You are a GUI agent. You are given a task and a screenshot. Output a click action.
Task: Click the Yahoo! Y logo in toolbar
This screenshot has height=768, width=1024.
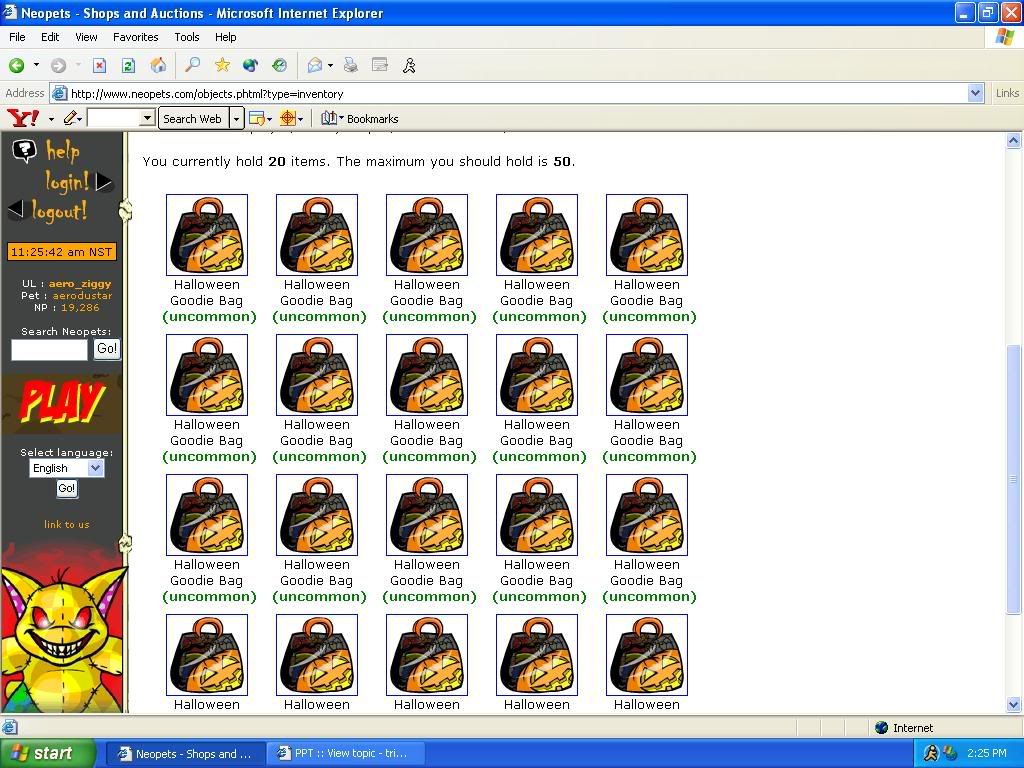[24, 118]
